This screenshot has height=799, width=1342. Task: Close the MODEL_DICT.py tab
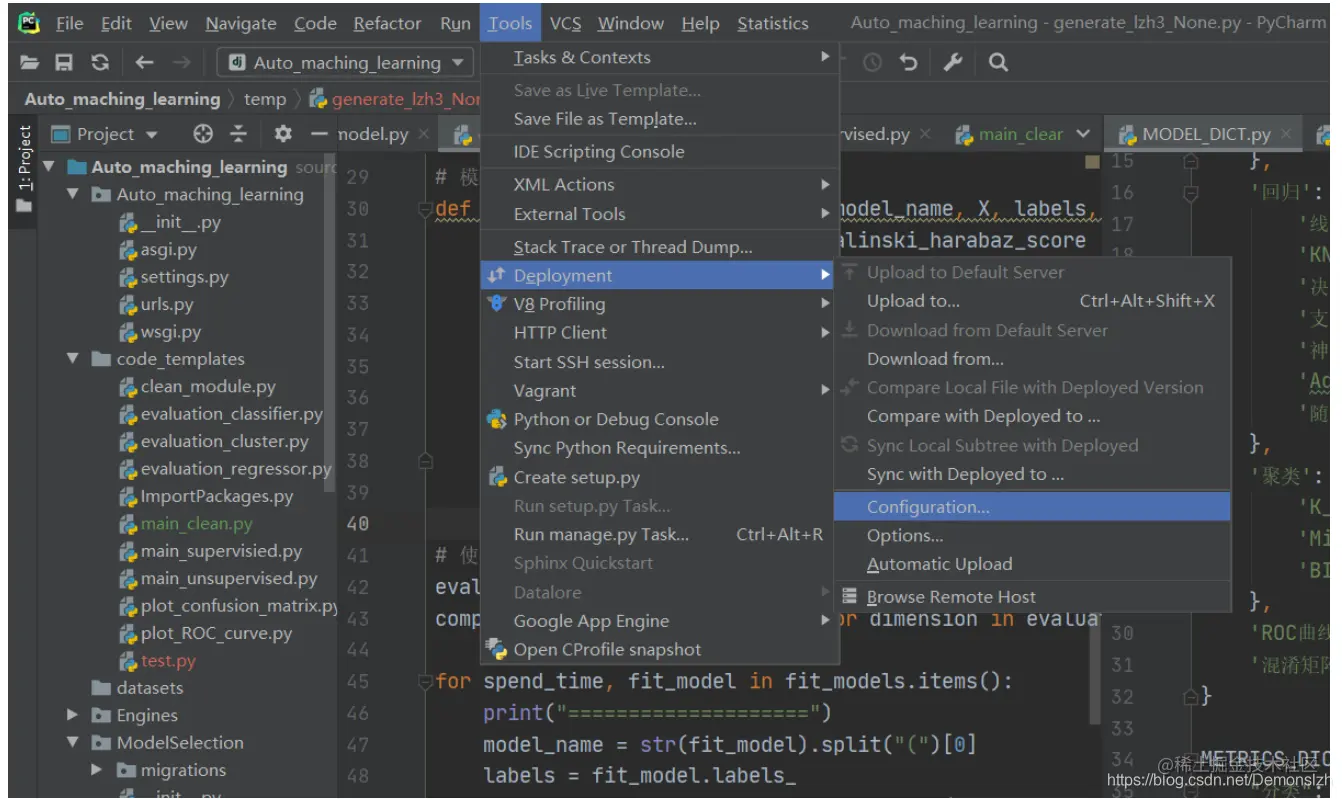1286,134
